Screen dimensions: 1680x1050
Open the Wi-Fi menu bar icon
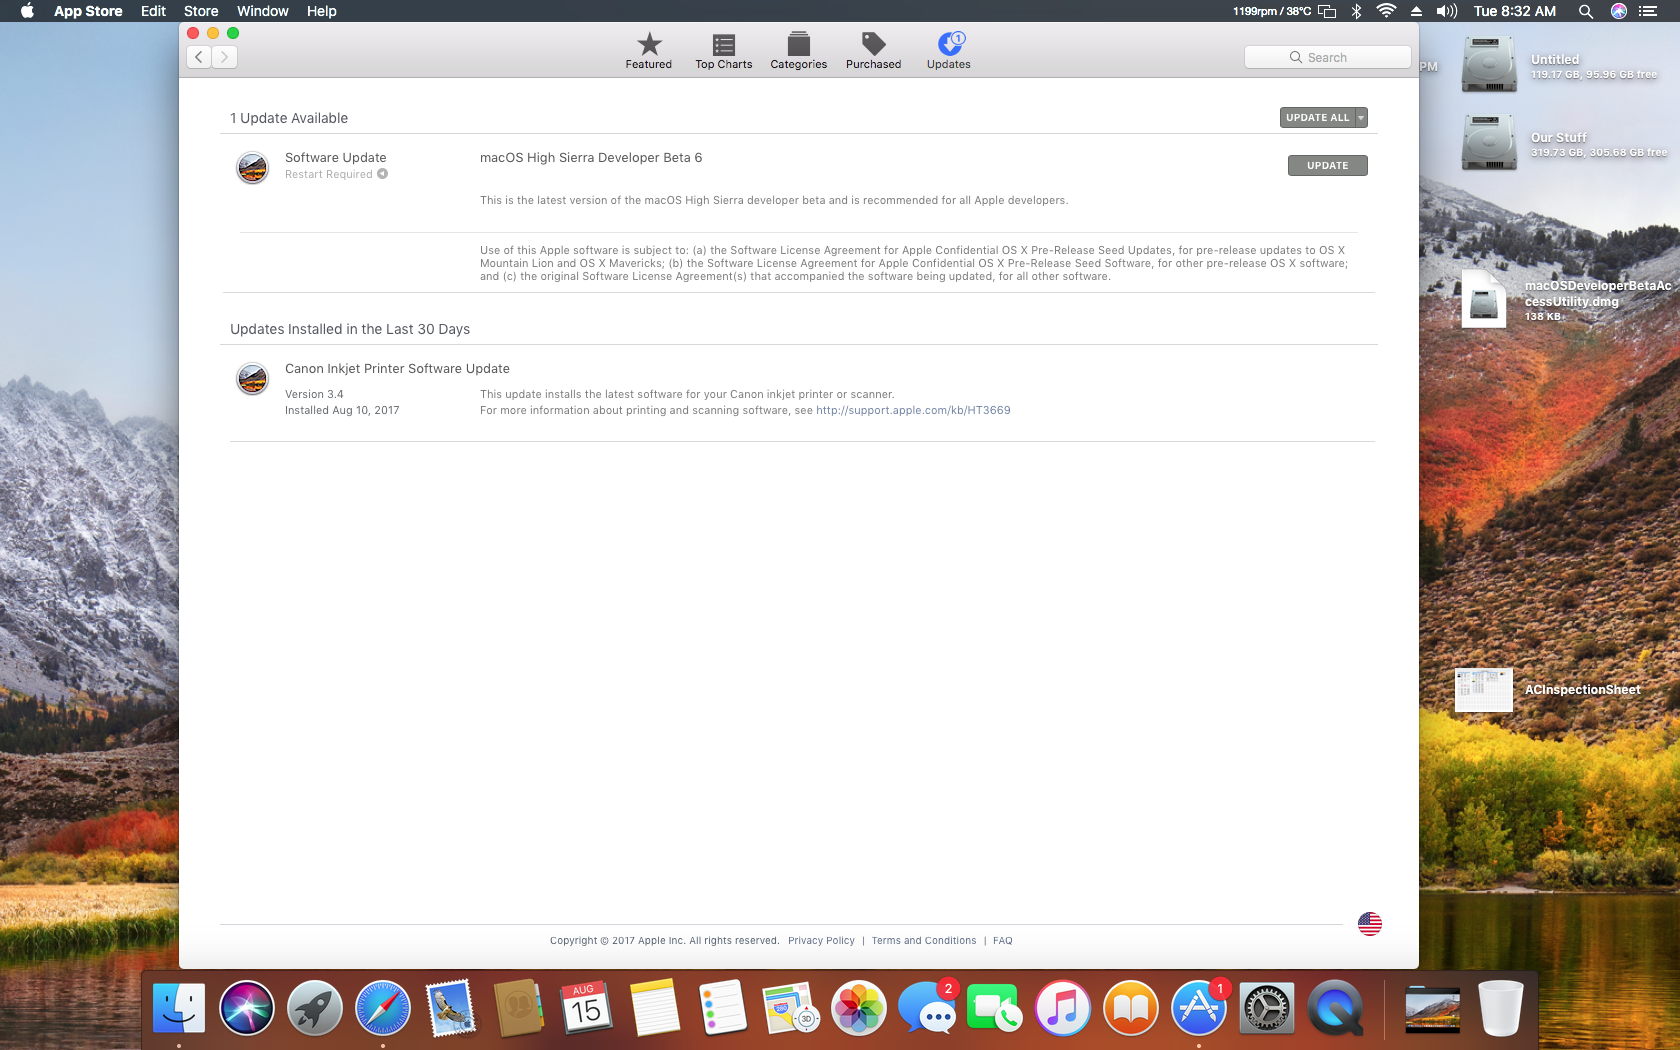[1386, 11]
